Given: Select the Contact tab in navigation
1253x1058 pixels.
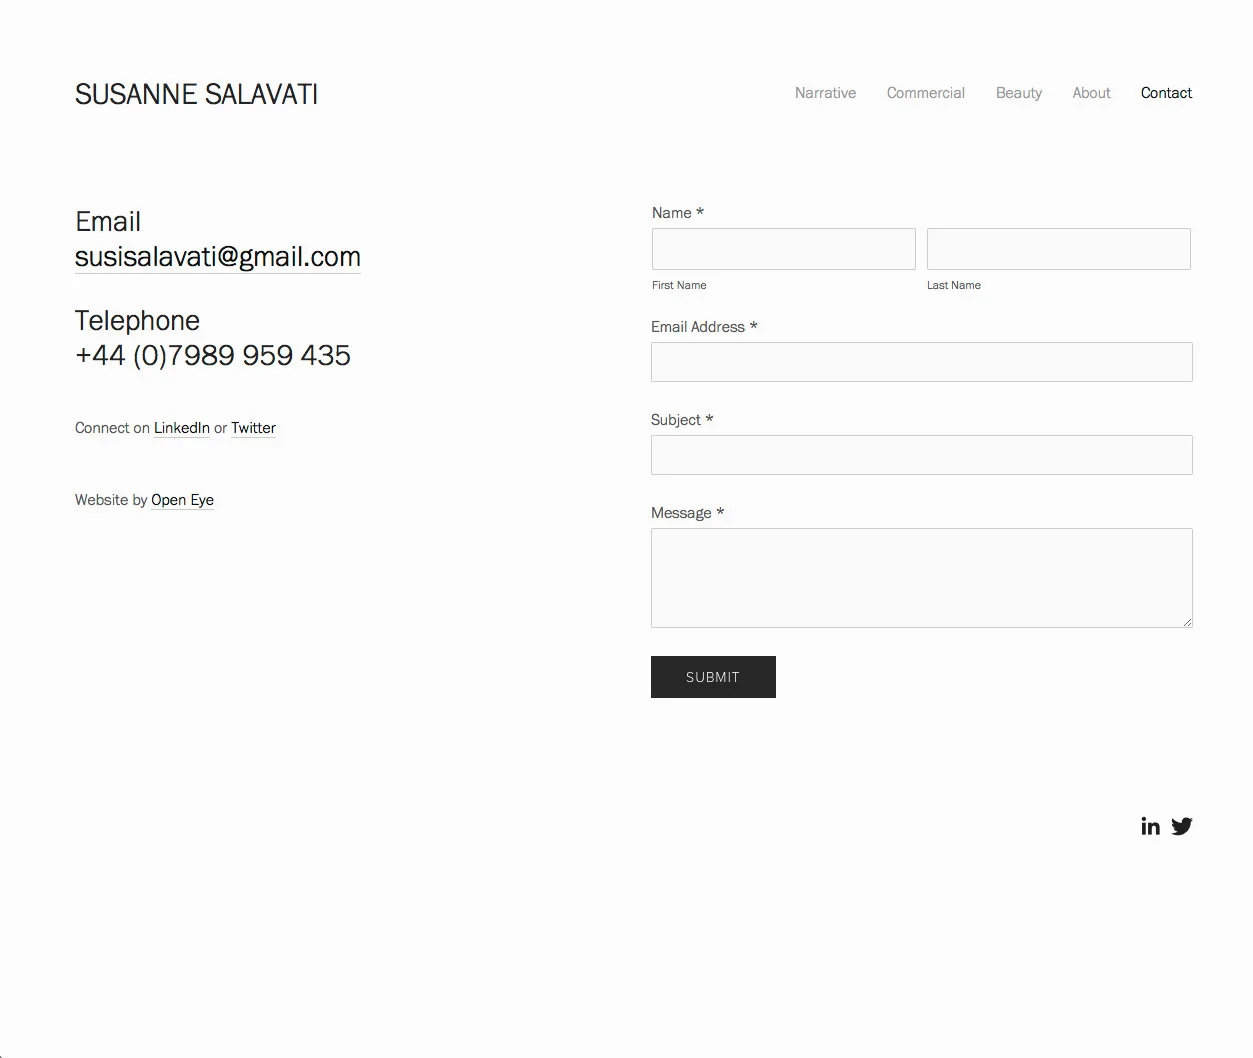Looking at the screenshot, I should (x=1166, y=92).
